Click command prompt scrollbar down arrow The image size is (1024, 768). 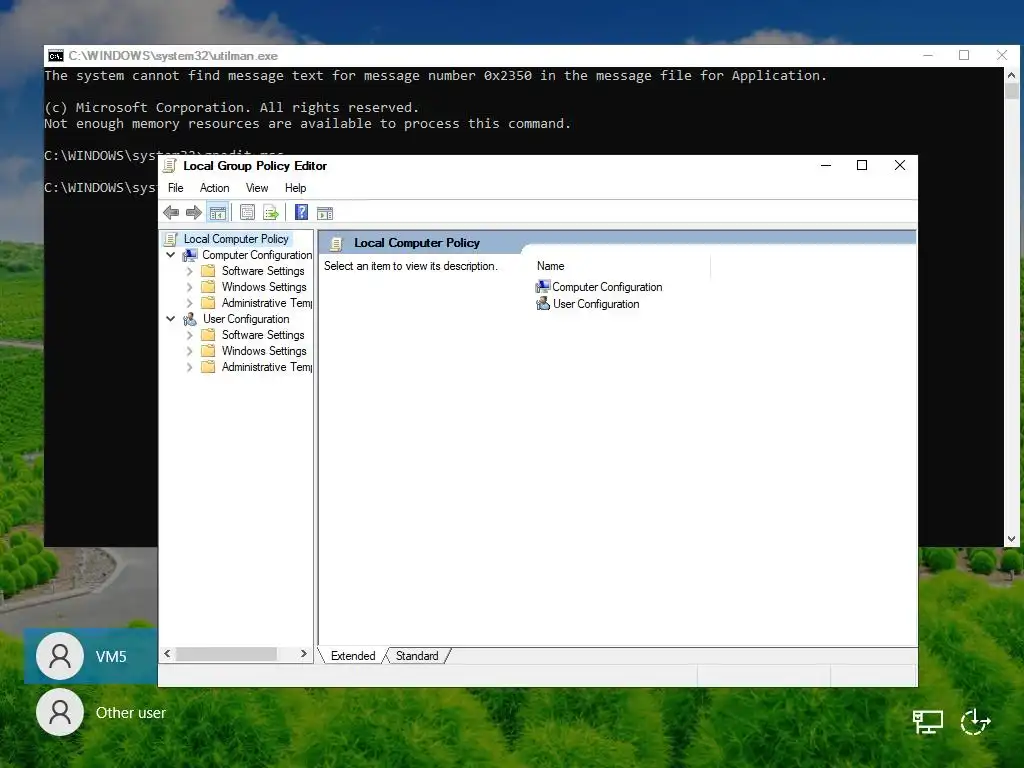(x=1011, y=539)
